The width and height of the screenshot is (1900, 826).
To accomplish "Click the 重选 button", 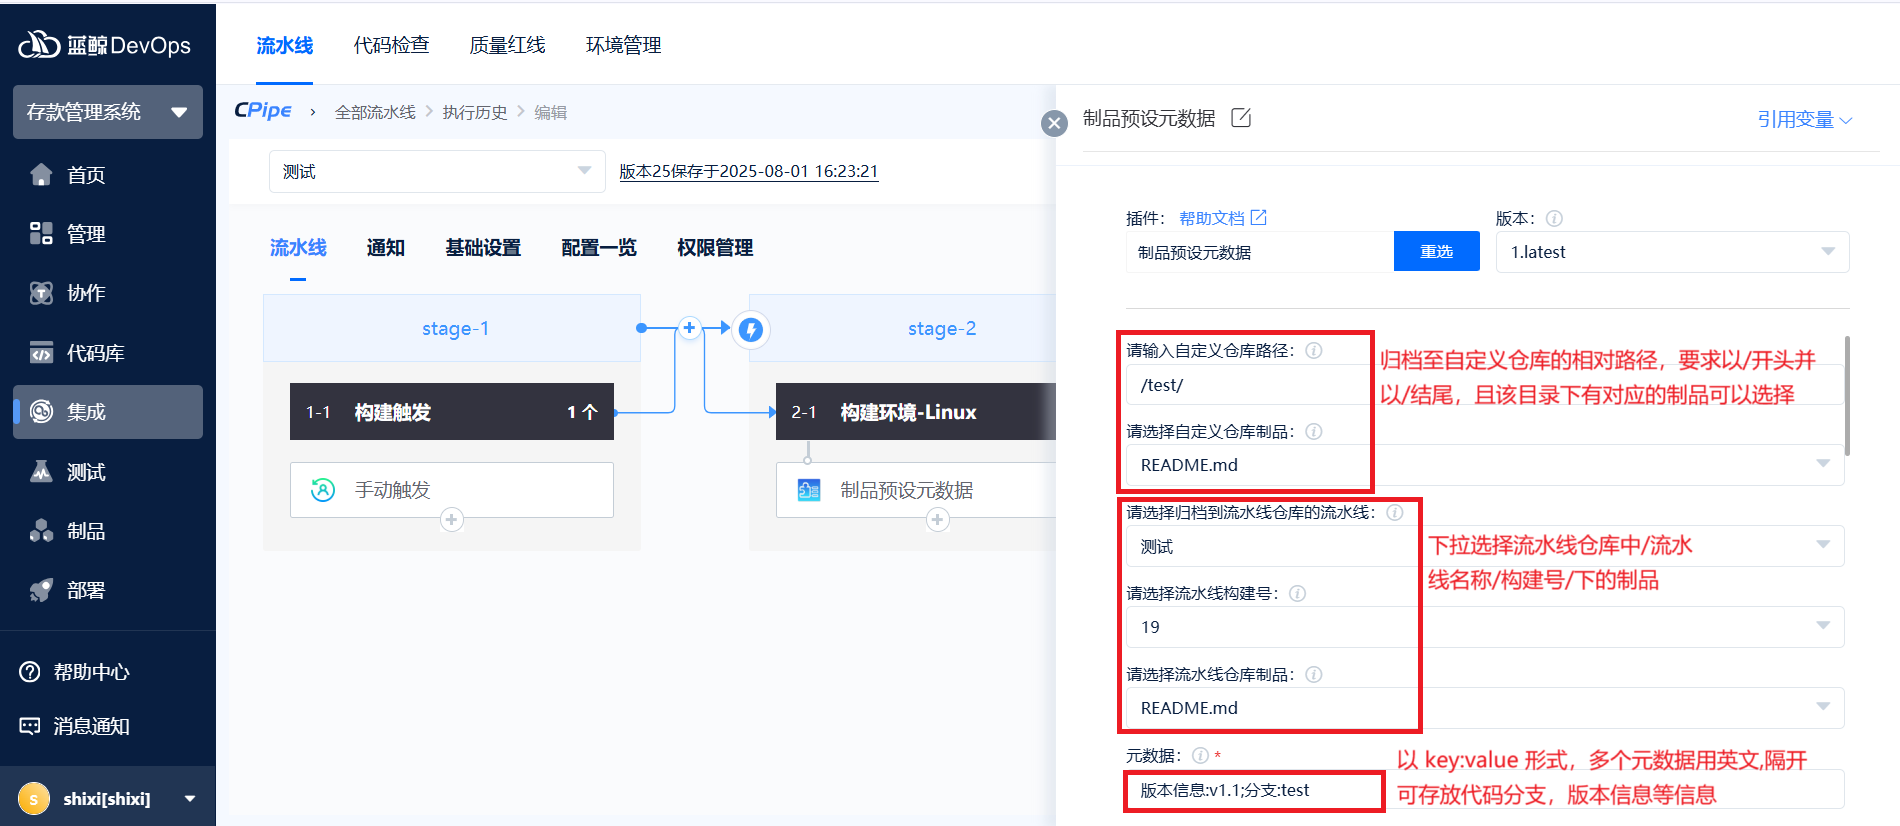I will coord(1436,252).
